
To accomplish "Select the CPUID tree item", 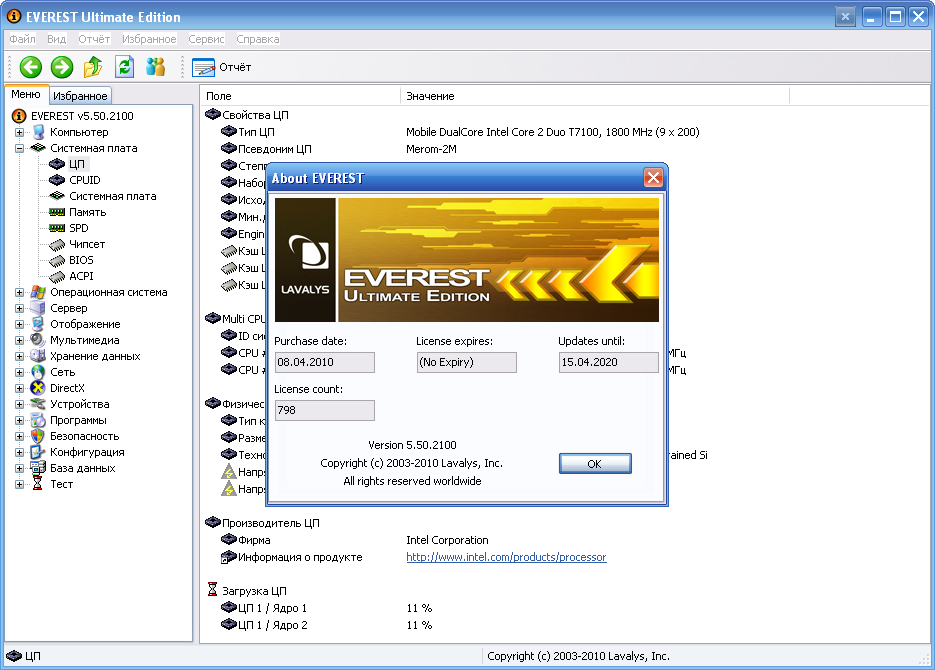I will click(85, 180).
